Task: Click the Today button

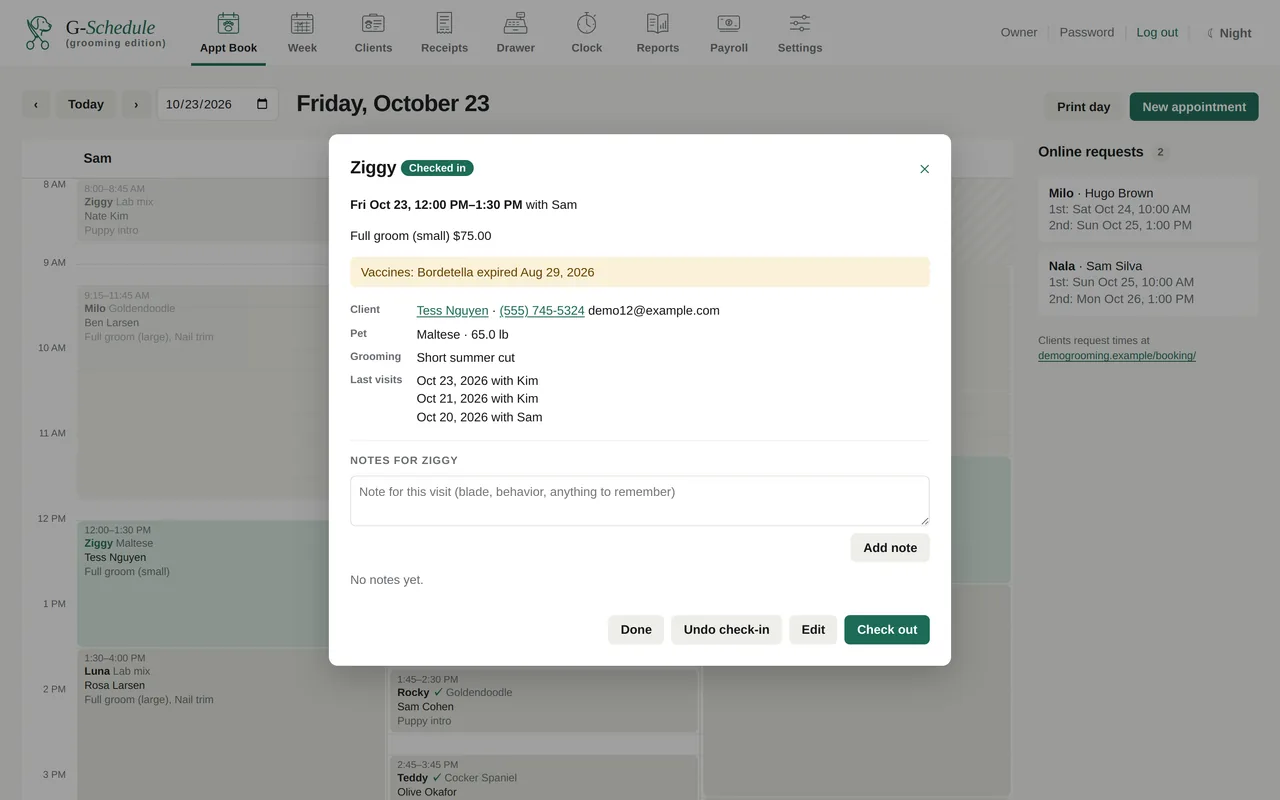Action: click(86, 104)
